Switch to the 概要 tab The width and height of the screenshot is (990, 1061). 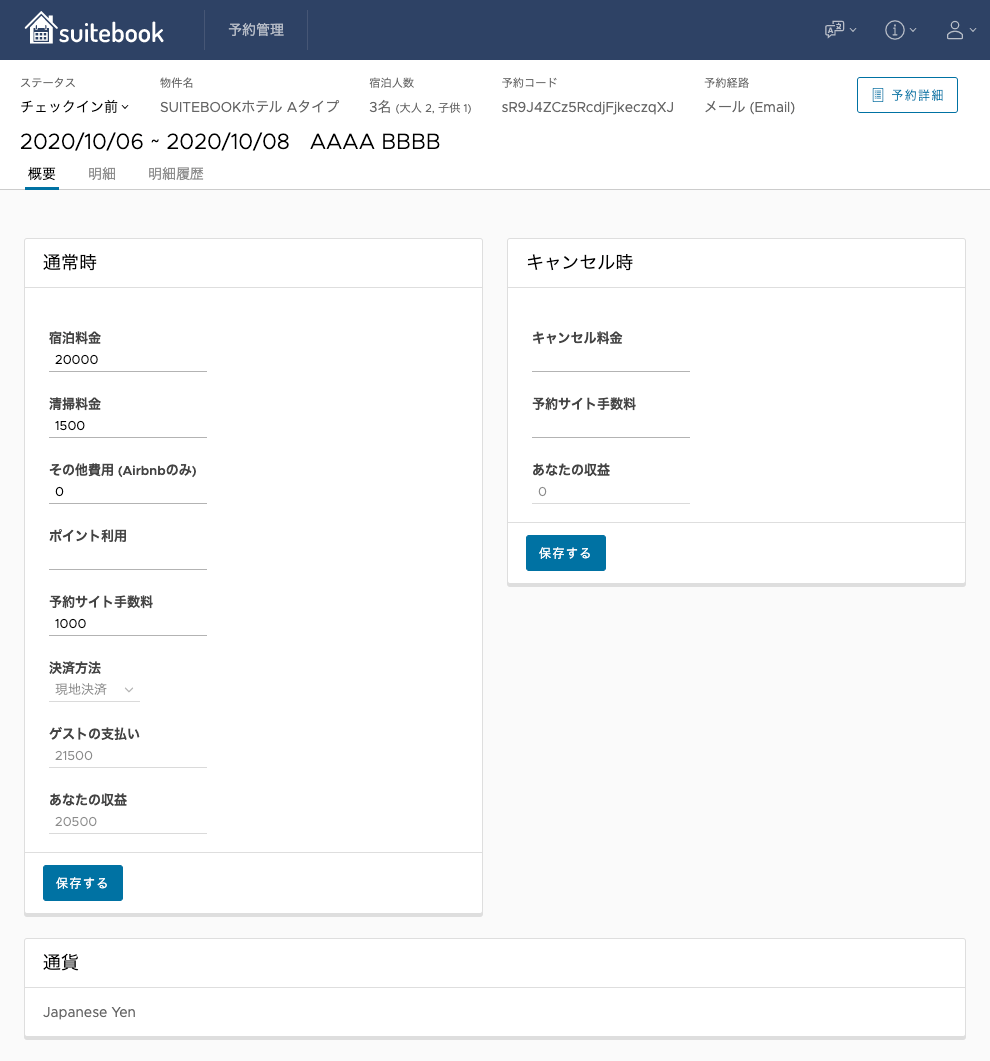[x=41, y=174]
